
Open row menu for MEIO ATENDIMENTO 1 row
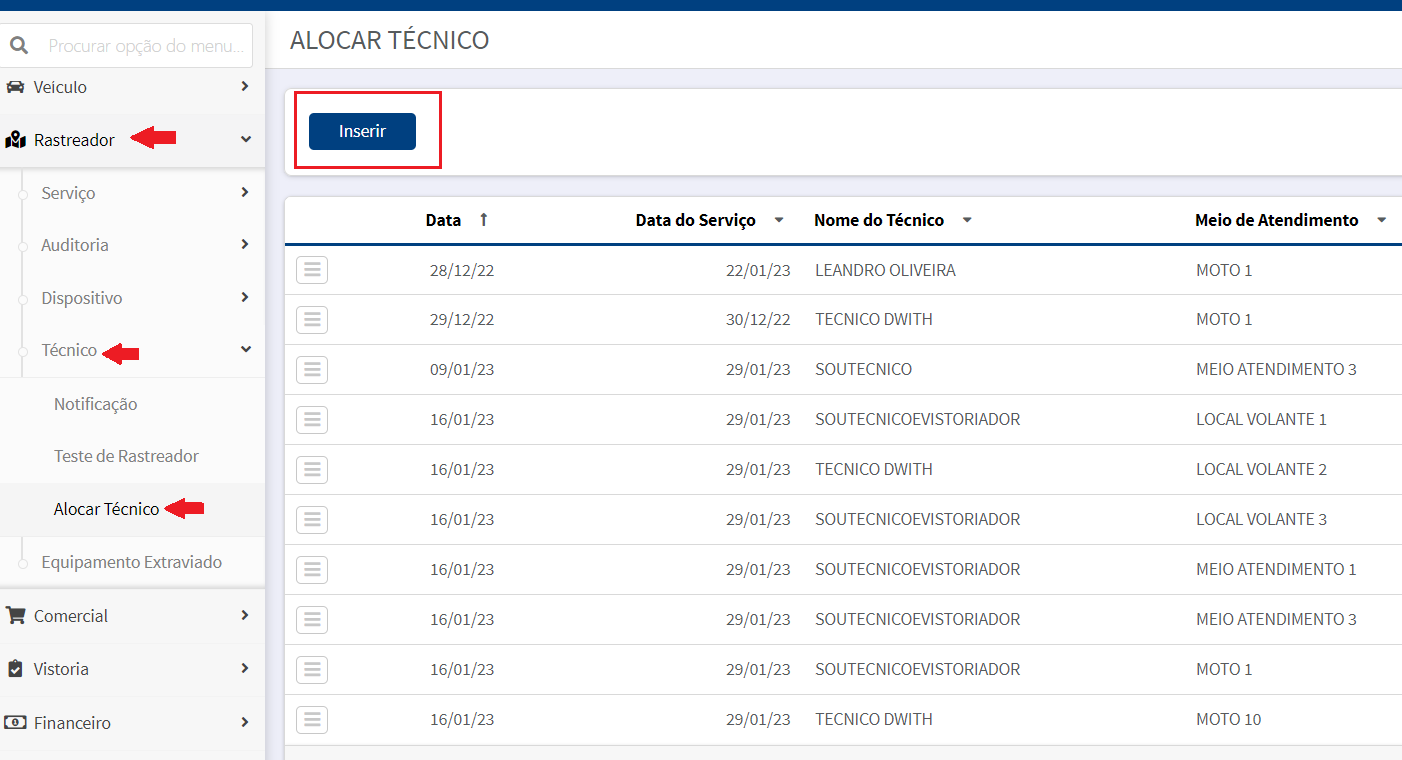pos(312,570)
